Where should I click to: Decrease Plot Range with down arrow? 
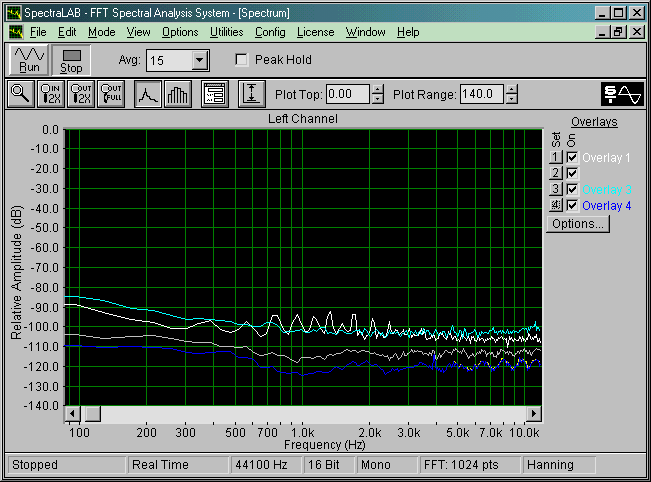click(x=512, y=99)
